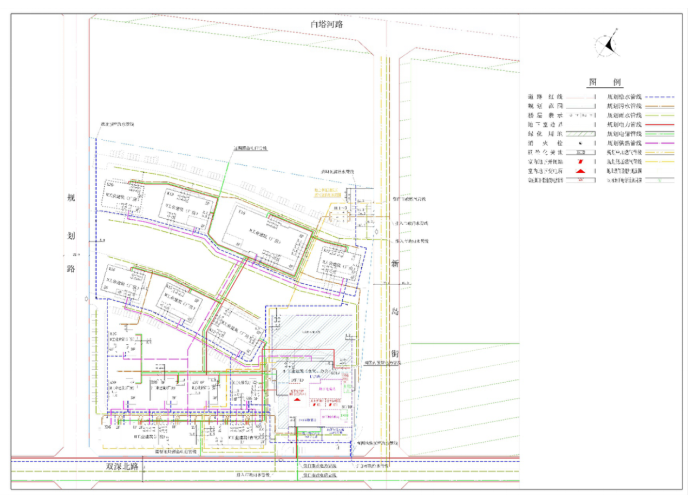Click the north arrow compass symbol

click(608, 43)
